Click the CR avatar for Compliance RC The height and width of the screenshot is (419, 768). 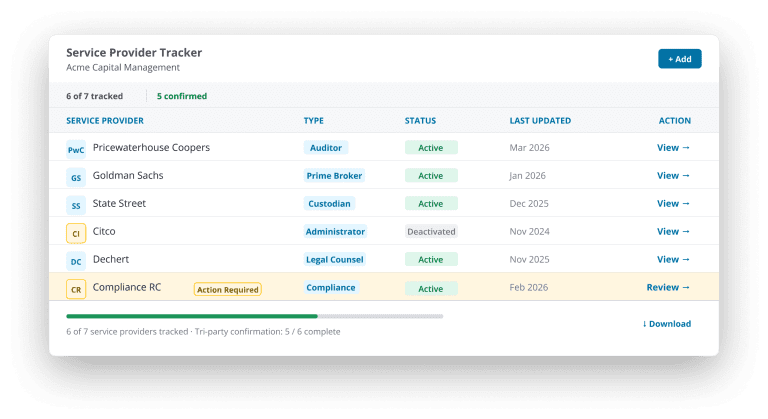pyautogui.click(x=76, y=289)
